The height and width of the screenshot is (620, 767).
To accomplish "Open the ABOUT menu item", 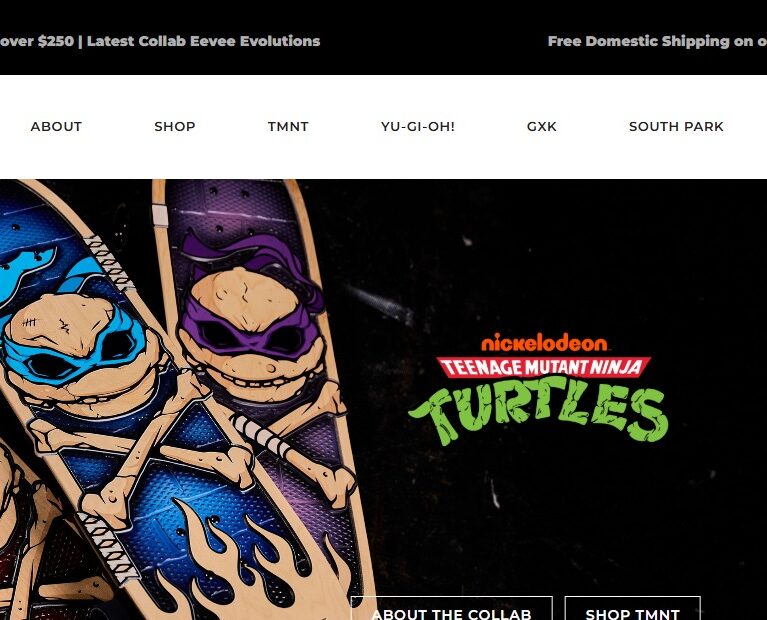I will (56, 126).
